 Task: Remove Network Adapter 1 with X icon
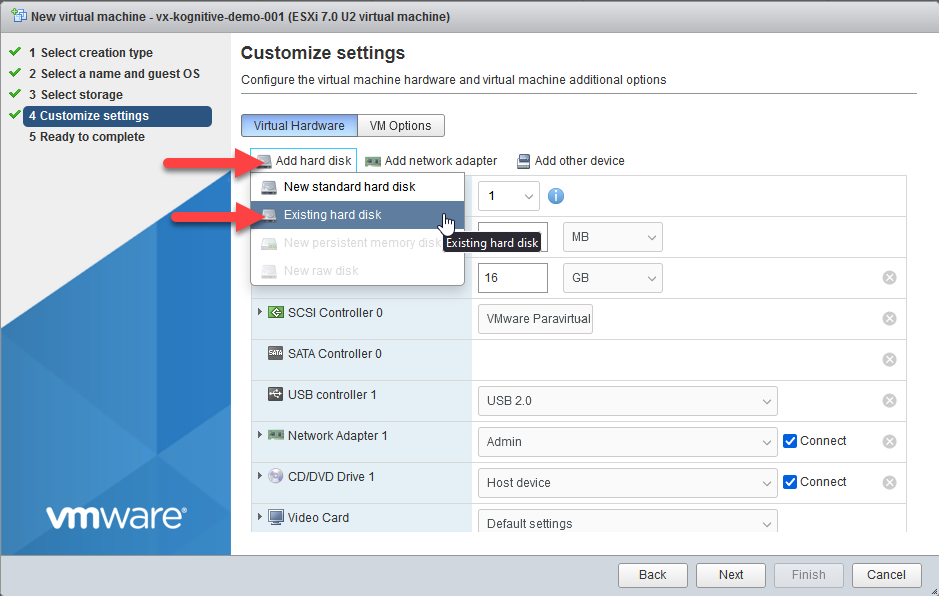889,441
